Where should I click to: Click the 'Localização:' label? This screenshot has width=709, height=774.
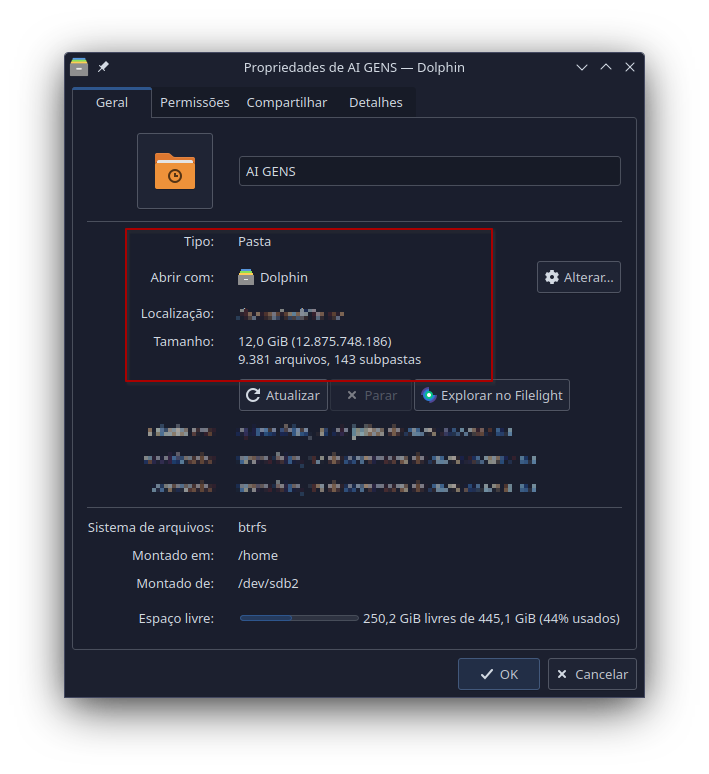[x=178, y=314]
